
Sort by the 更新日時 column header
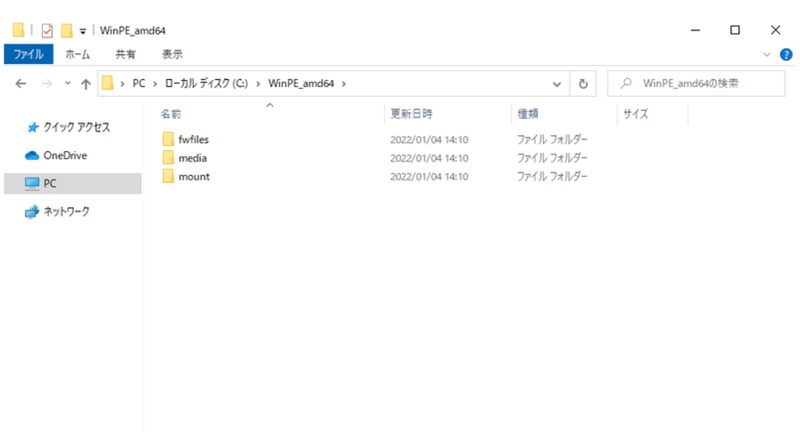point(411,114)
